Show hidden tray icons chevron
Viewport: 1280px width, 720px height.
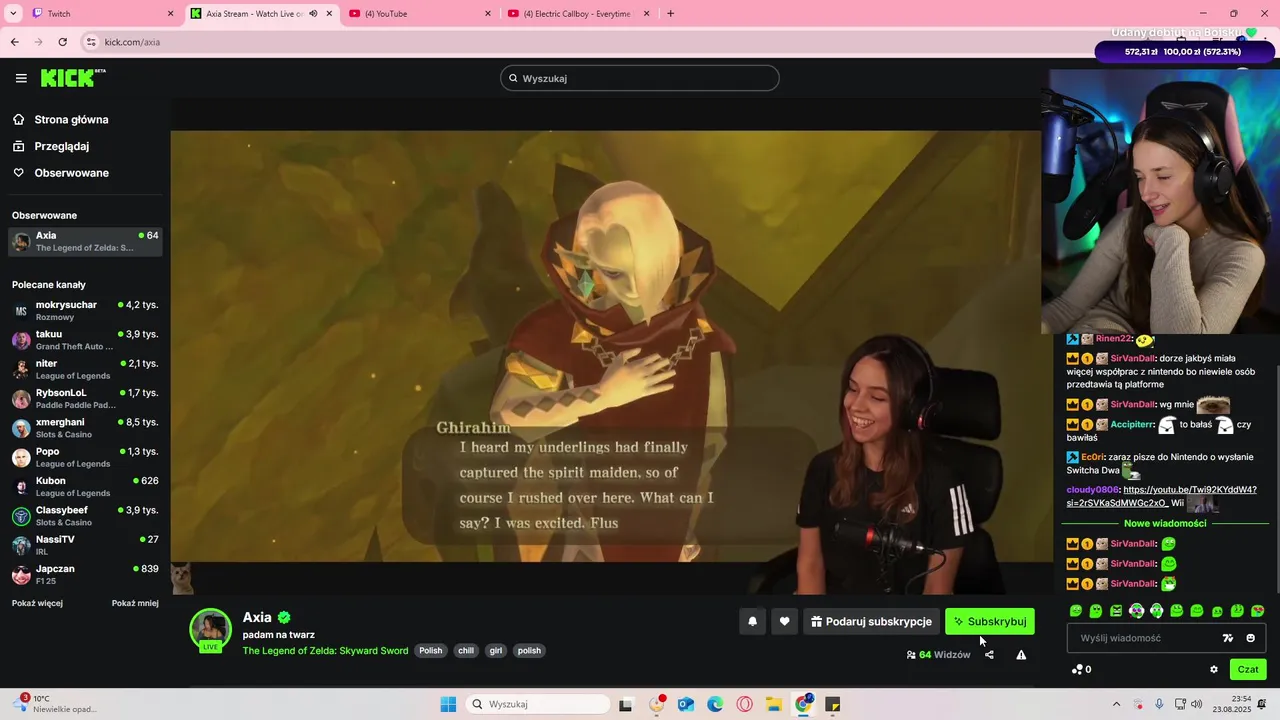1116,704
